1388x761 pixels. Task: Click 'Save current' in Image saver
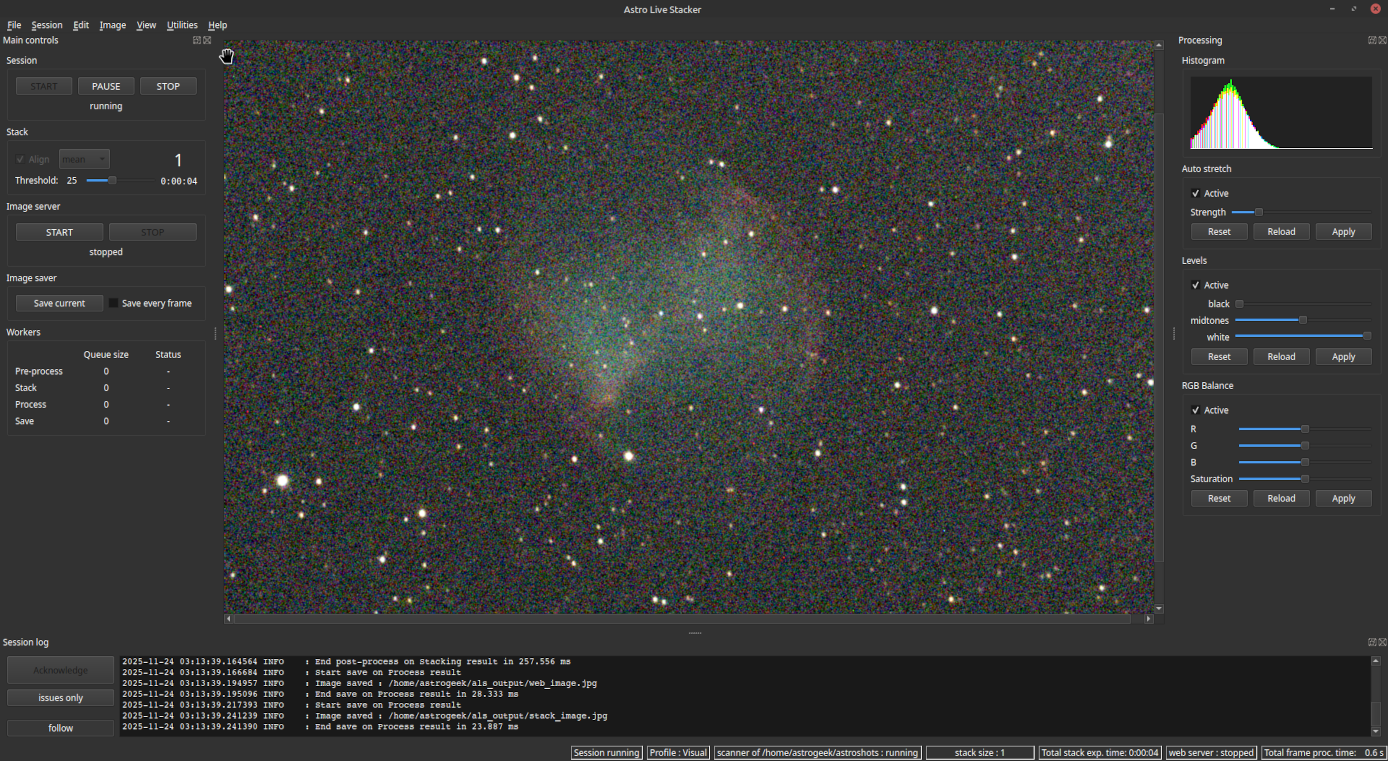click(x=59, y=303)
